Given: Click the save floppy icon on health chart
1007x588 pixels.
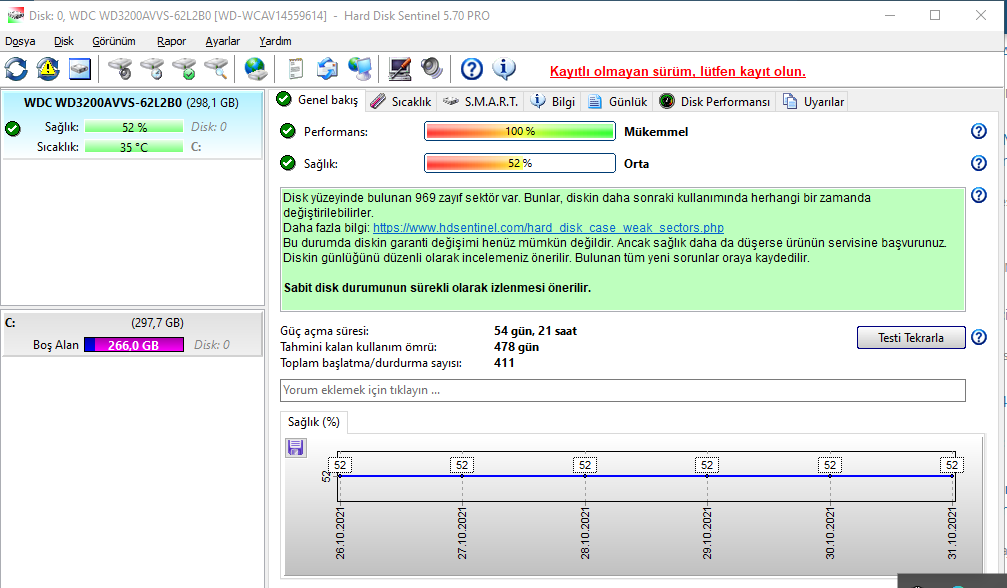Looking at the screenshot, I should pos(295,447).
